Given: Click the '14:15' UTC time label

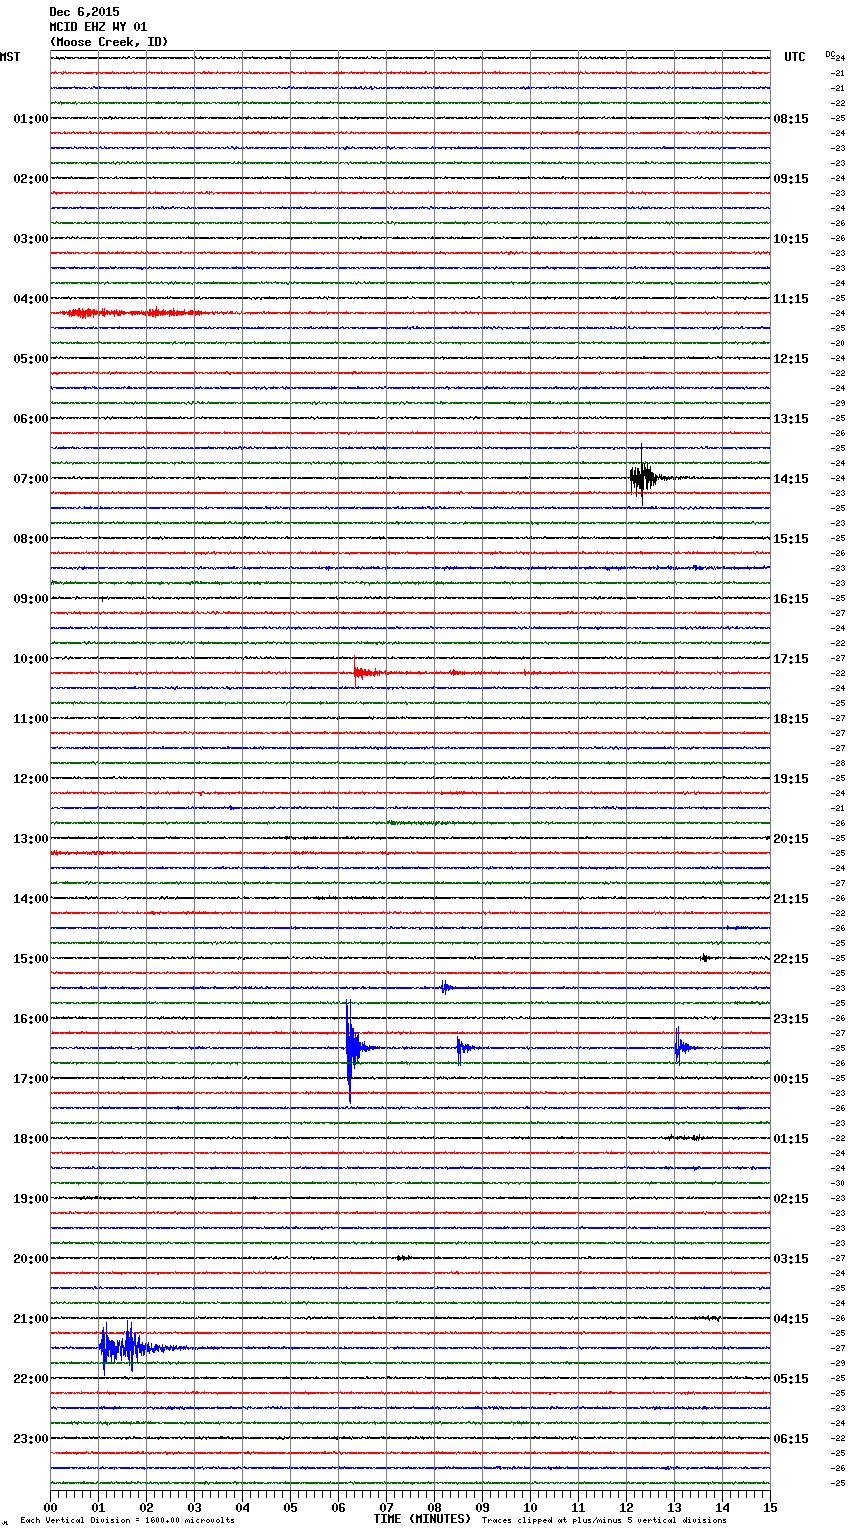Looking at the screenshot, I should 791,479.
